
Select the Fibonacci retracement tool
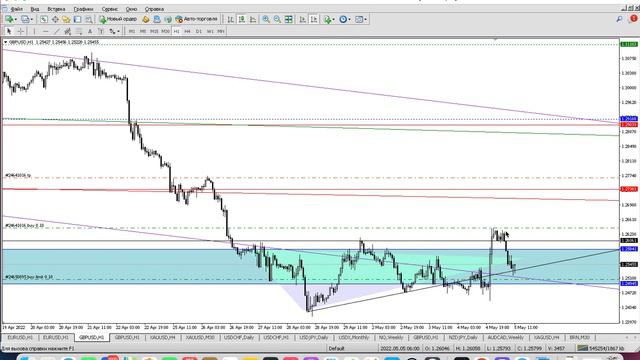pyautogui.click(x=79, y=31)
